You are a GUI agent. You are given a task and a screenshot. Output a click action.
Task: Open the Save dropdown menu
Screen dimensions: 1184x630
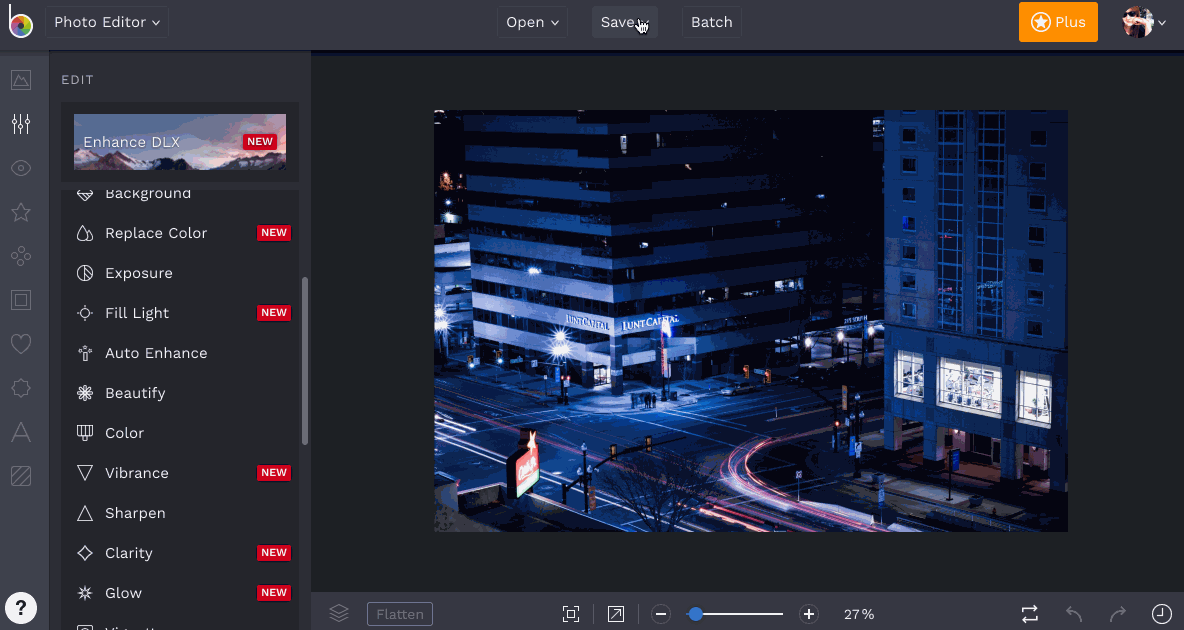click(x=624, y=22)
